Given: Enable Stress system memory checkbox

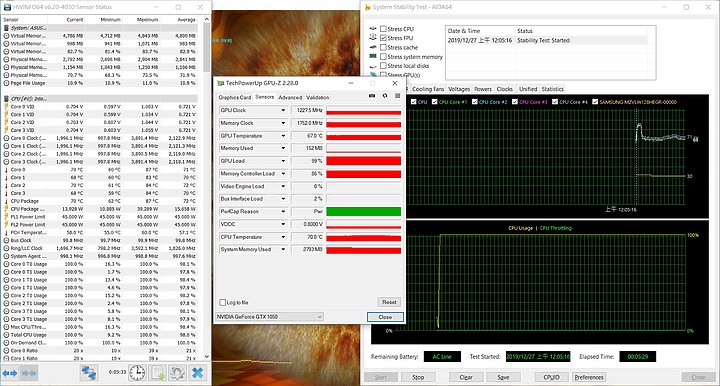Looking at the screenshot, I should (x=383, y=56).
